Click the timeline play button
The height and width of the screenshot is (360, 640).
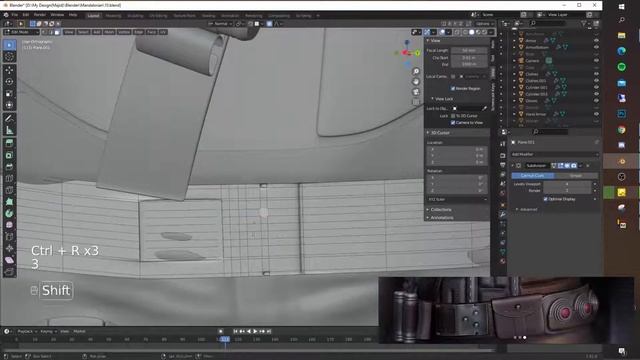(255, 331)
